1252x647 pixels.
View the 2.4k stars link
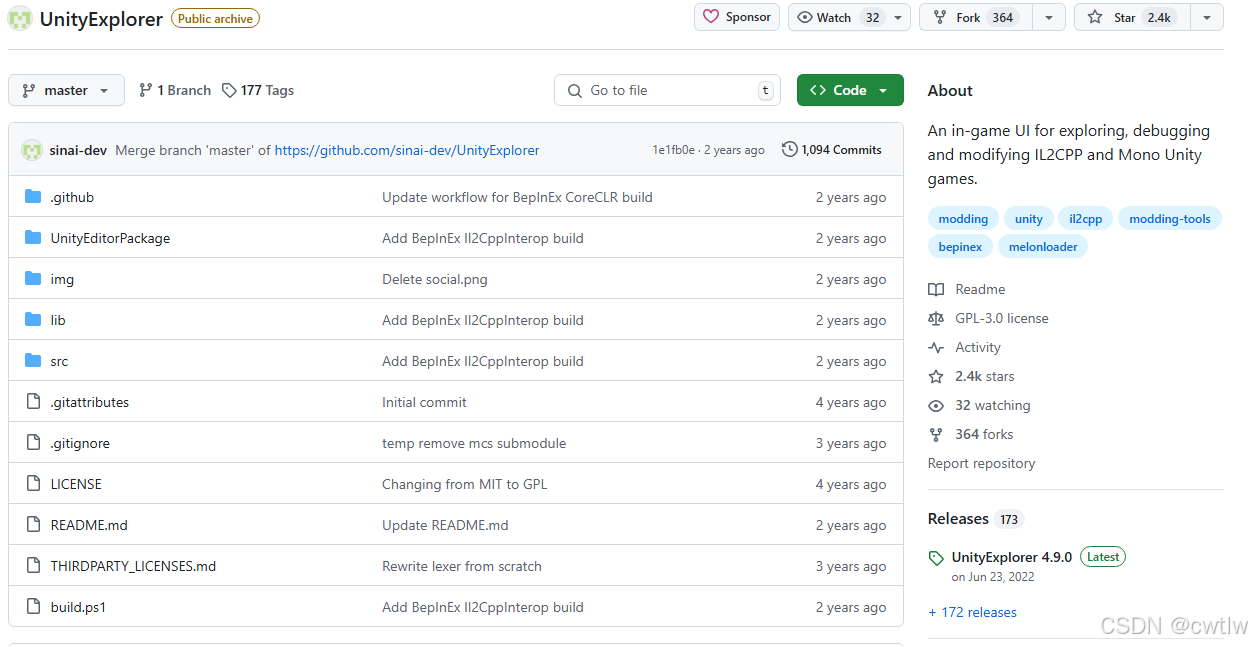(x=971, y=376)
